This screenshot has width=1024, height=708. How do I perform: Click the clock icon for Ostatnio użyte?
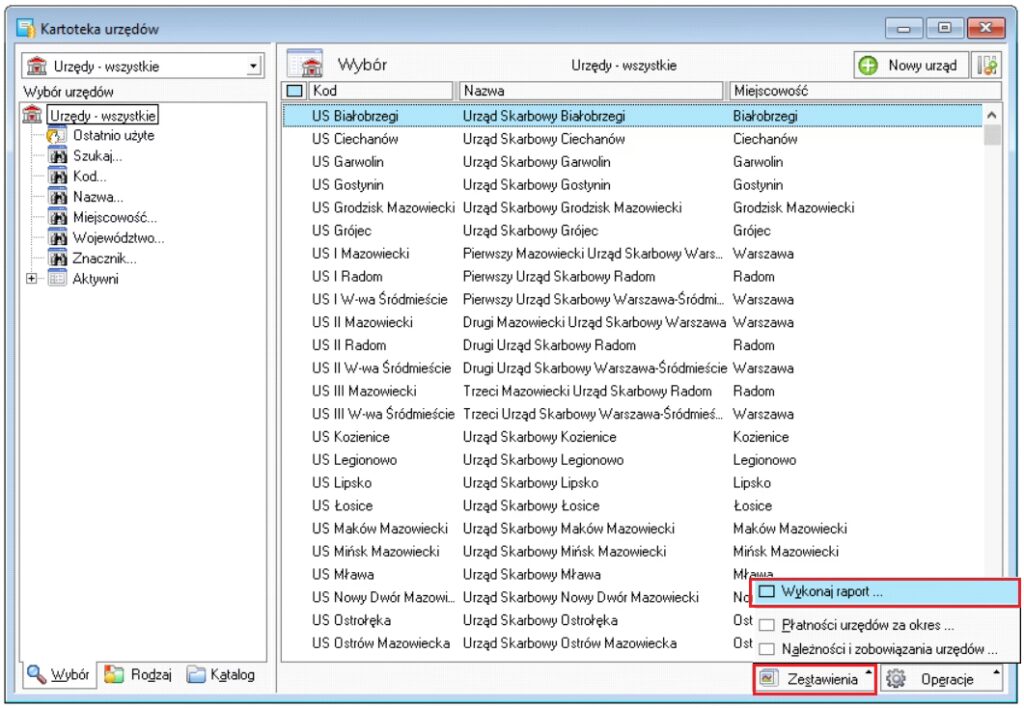(58, 136)
